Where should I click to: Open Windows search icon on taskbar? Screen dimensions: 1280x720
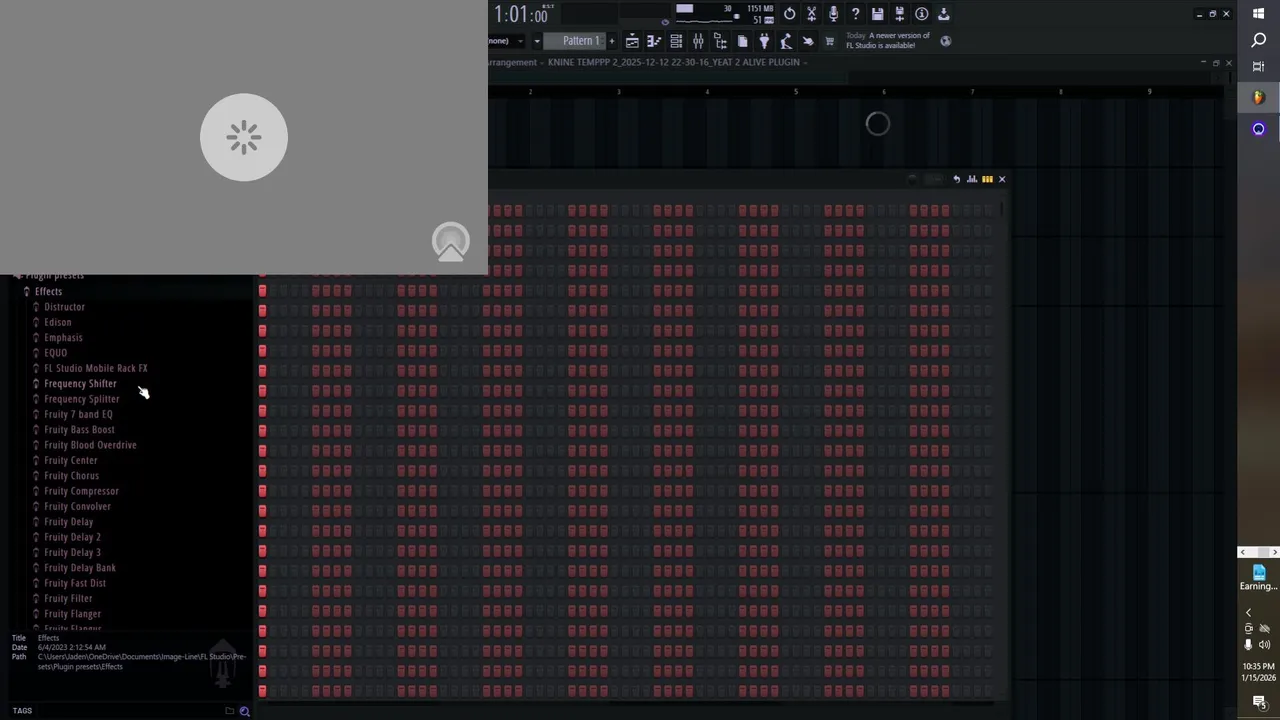pyautogui.click(x=1259, y=40)
